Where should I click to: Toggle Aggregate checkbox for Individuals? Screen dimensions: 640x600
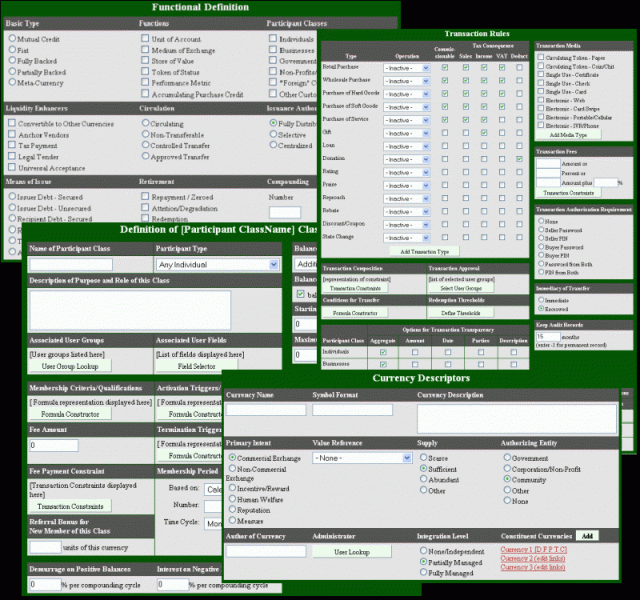pyautogui.click(x=383, y=352)
